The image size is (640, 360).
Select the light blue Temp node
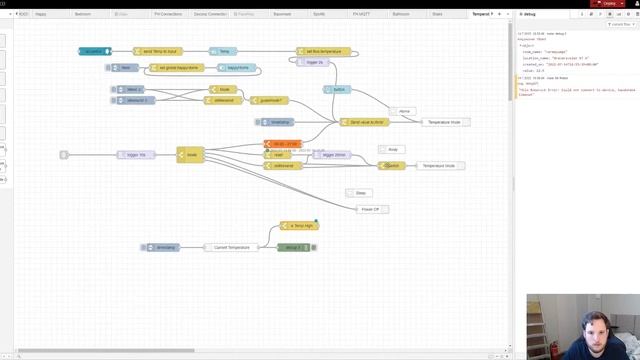[223, 51]
